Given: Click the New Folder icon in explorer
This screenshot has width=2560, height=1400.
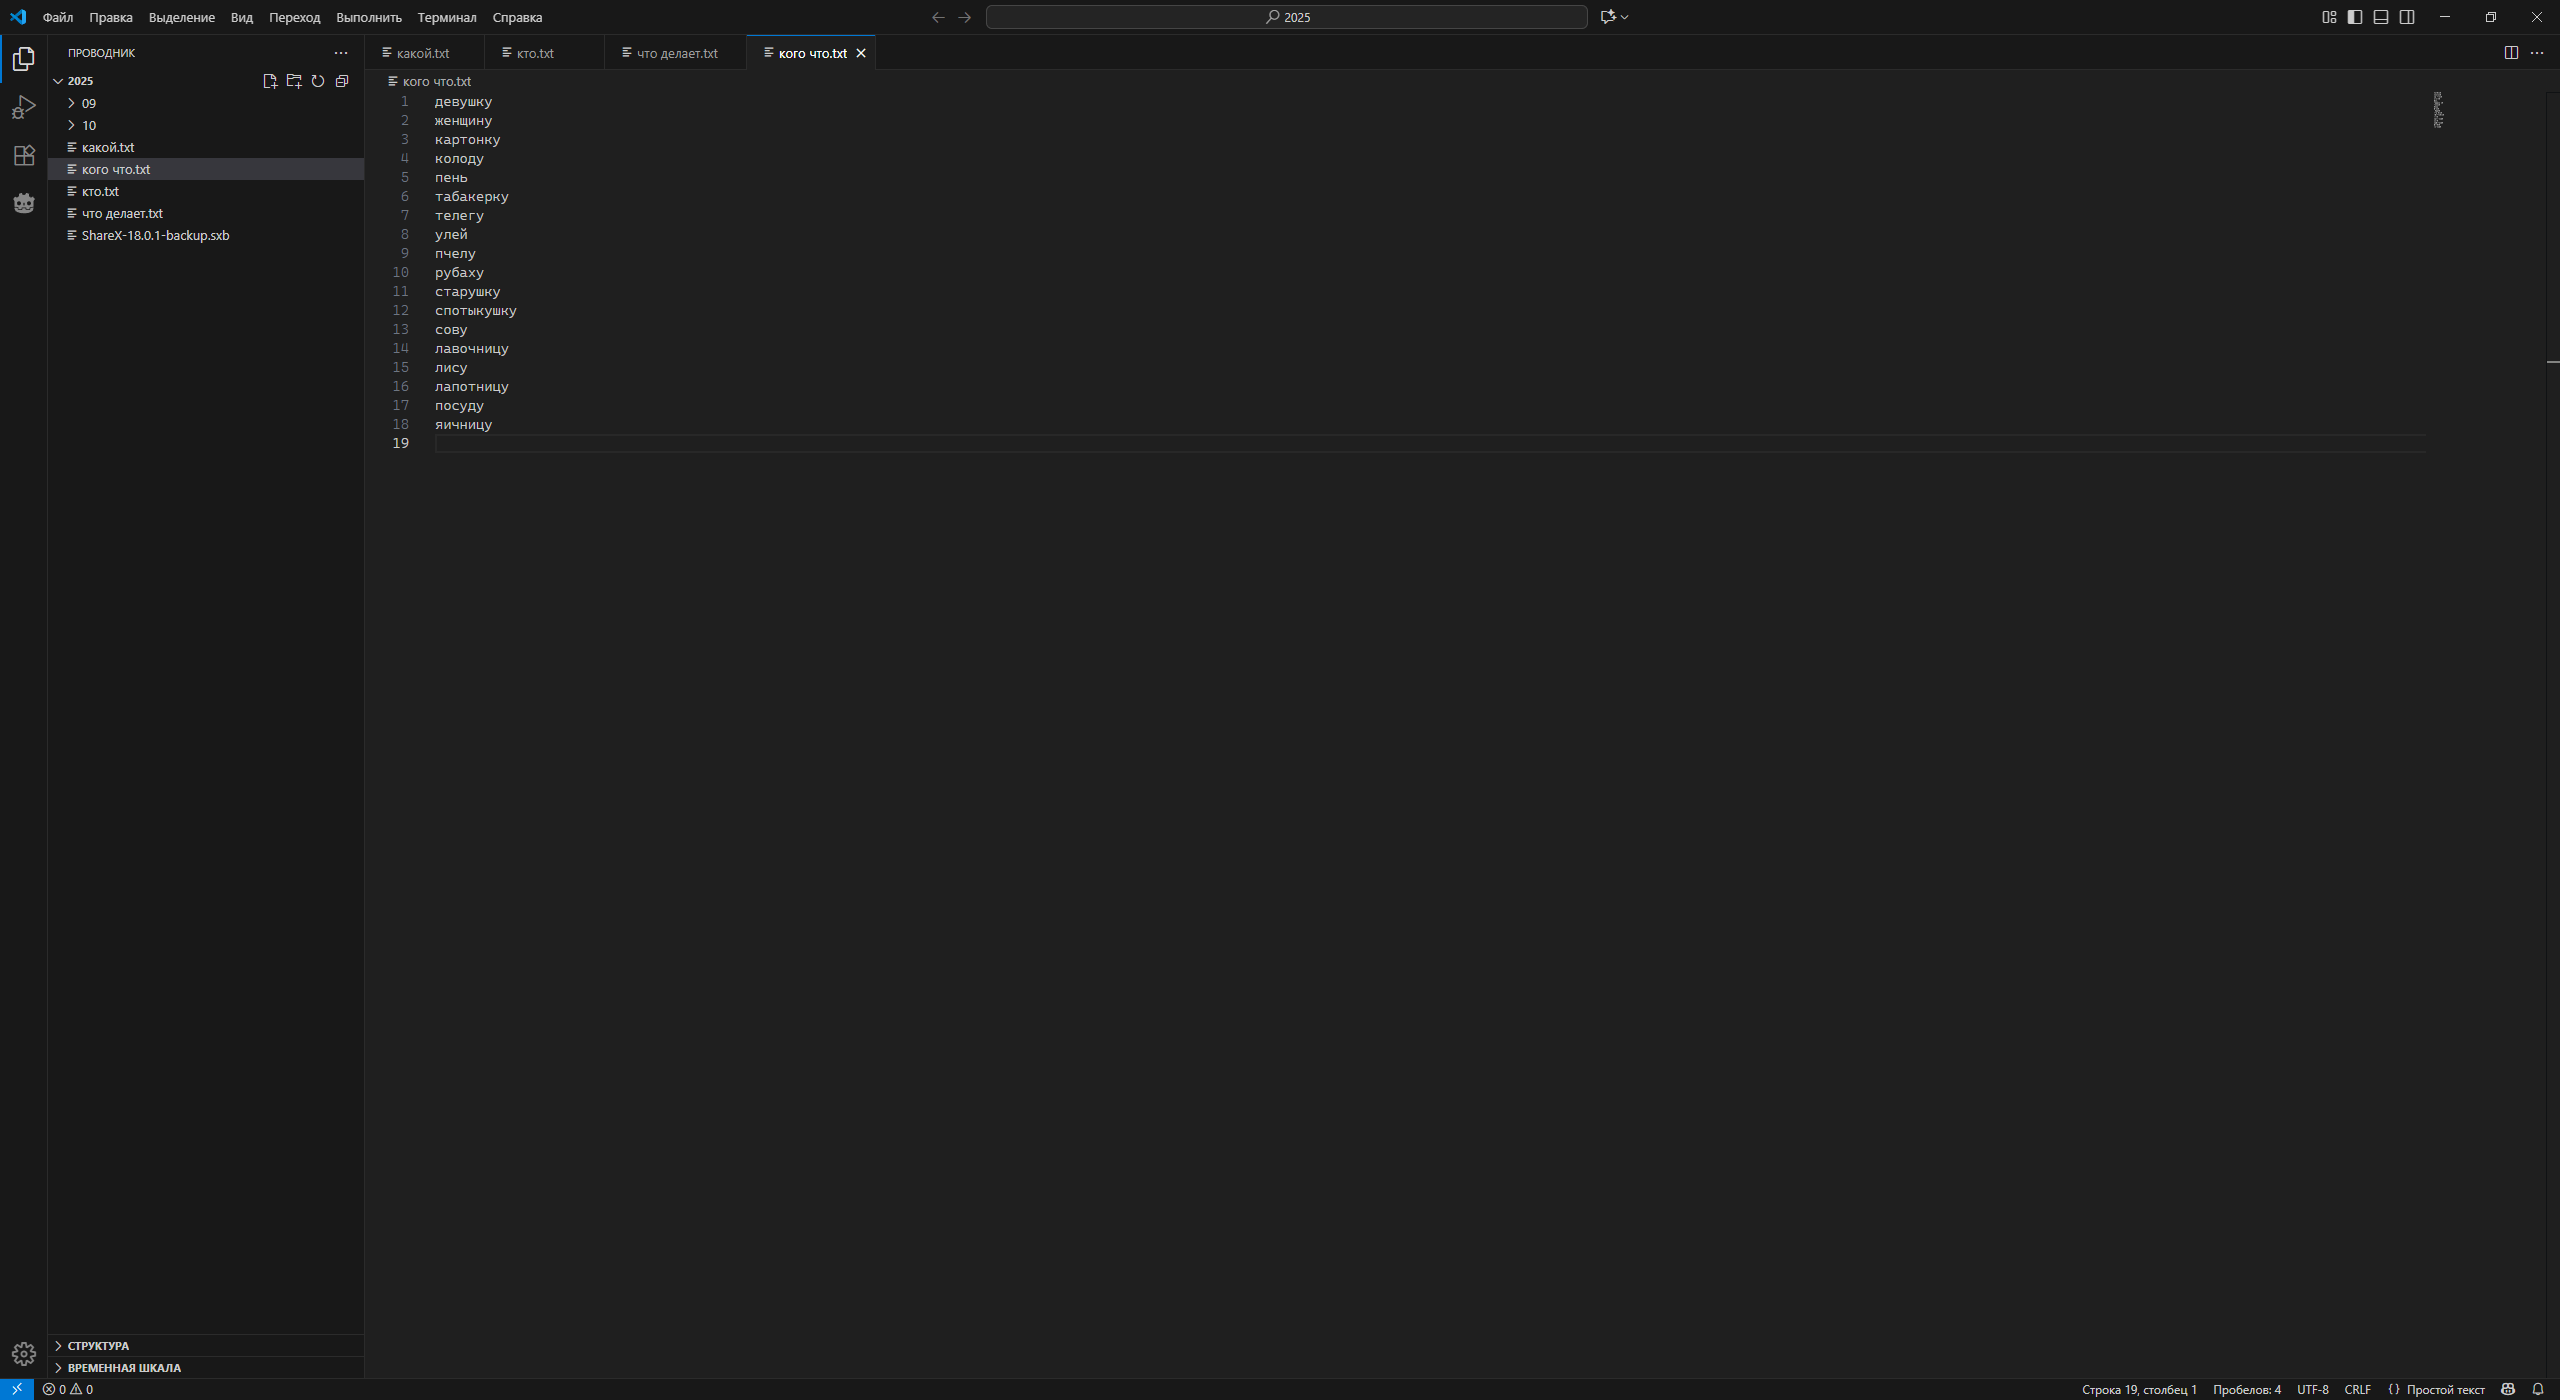Looking at the screenshot, I should (294, 81).
